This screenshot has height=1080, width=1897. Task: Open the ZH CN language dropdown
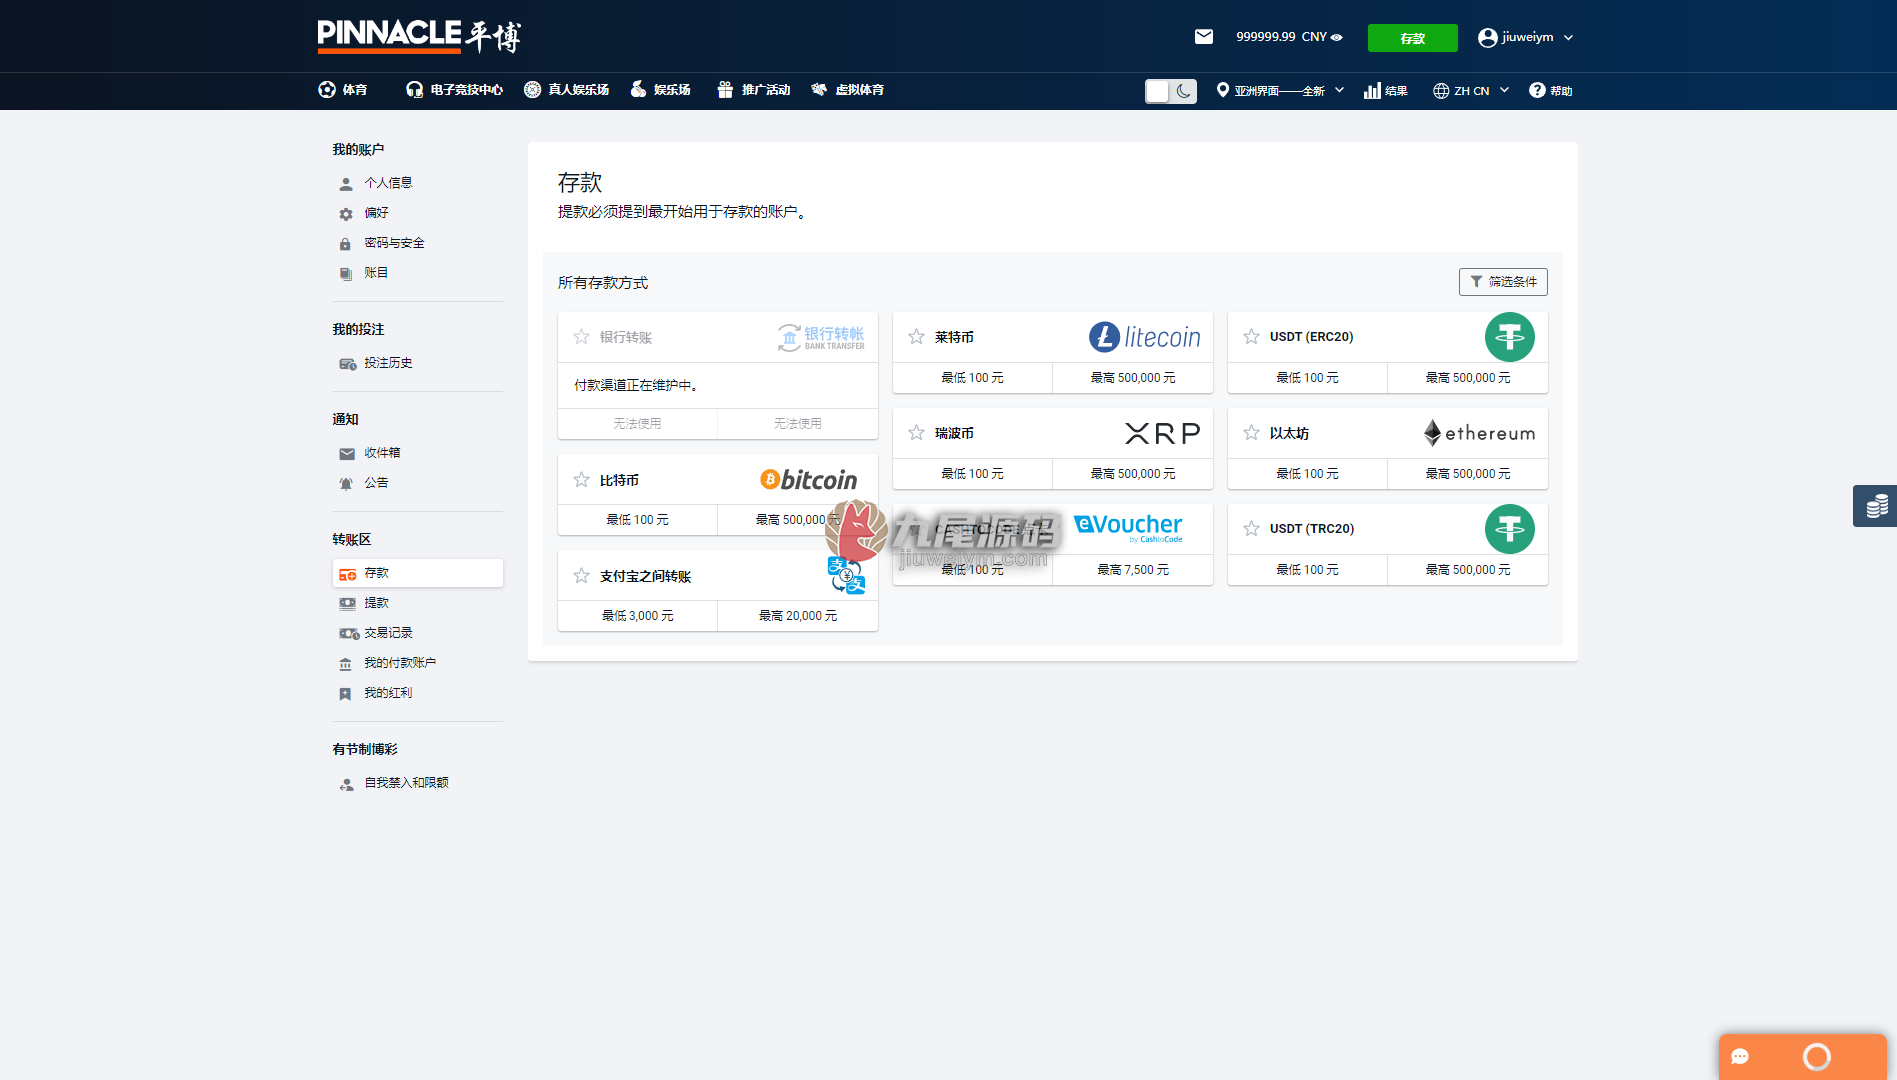(x=1470, y=91)
